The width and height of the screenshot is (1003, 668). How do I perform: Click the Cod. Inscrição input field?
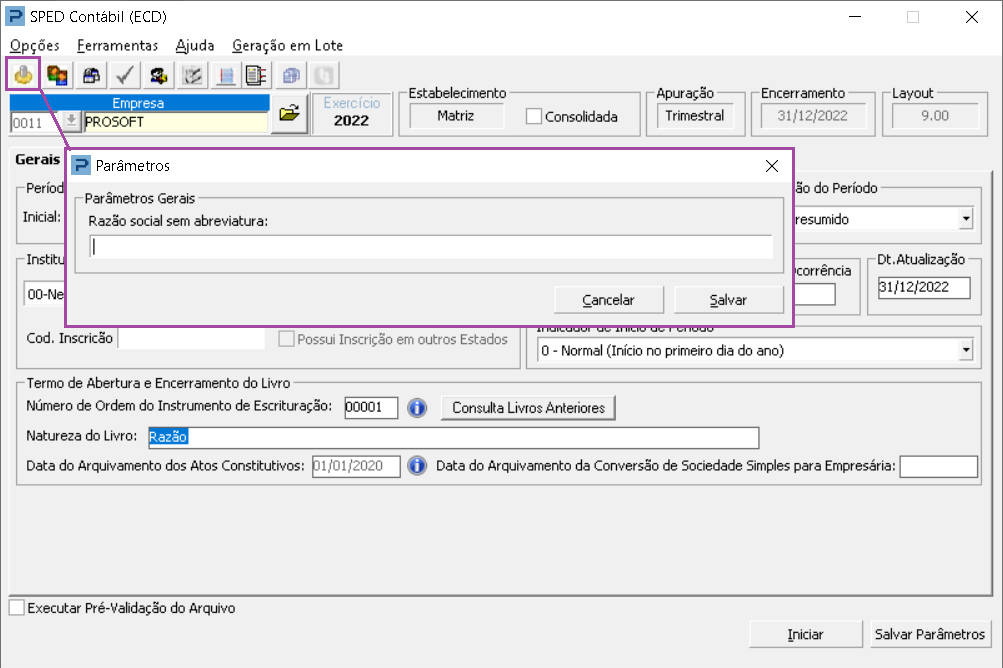pyautogui.click(x=191, y=338)
